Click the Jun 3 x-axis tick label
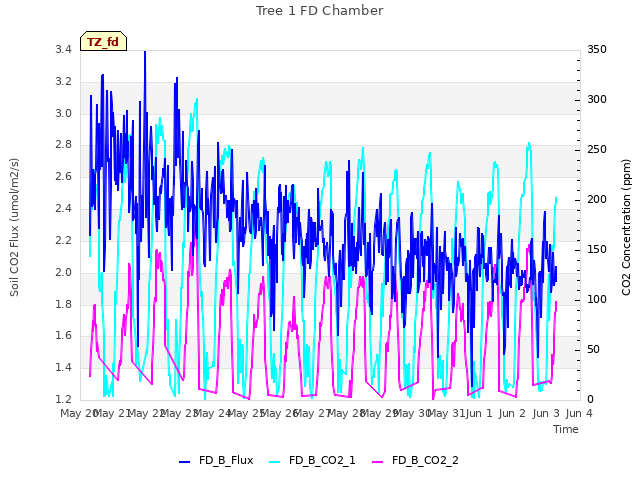The height and width of the screenshot is (480, 640). tap(546, 413)
